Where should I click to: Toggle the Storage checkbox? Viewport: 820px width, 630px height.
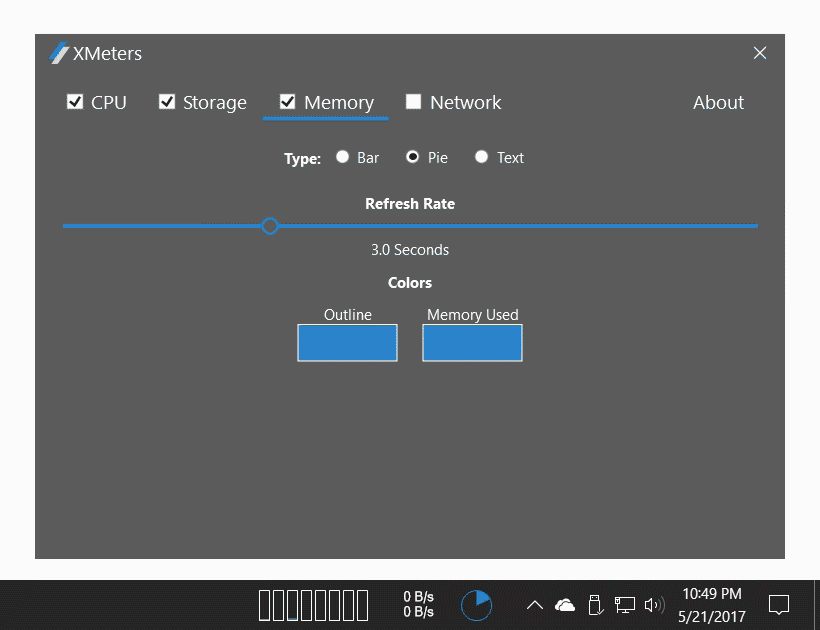tap(167, 102)
